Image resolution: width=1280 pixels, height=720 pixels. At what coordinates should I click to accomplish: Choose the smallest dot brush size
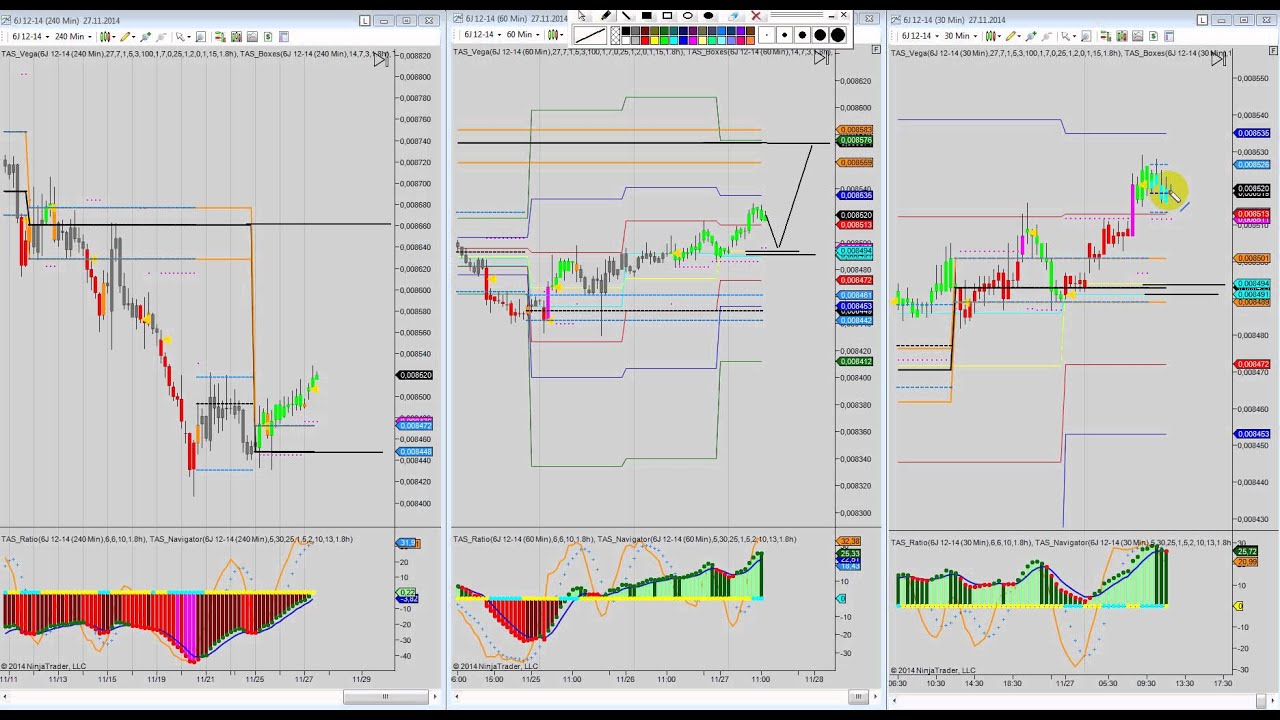(767, 35)
